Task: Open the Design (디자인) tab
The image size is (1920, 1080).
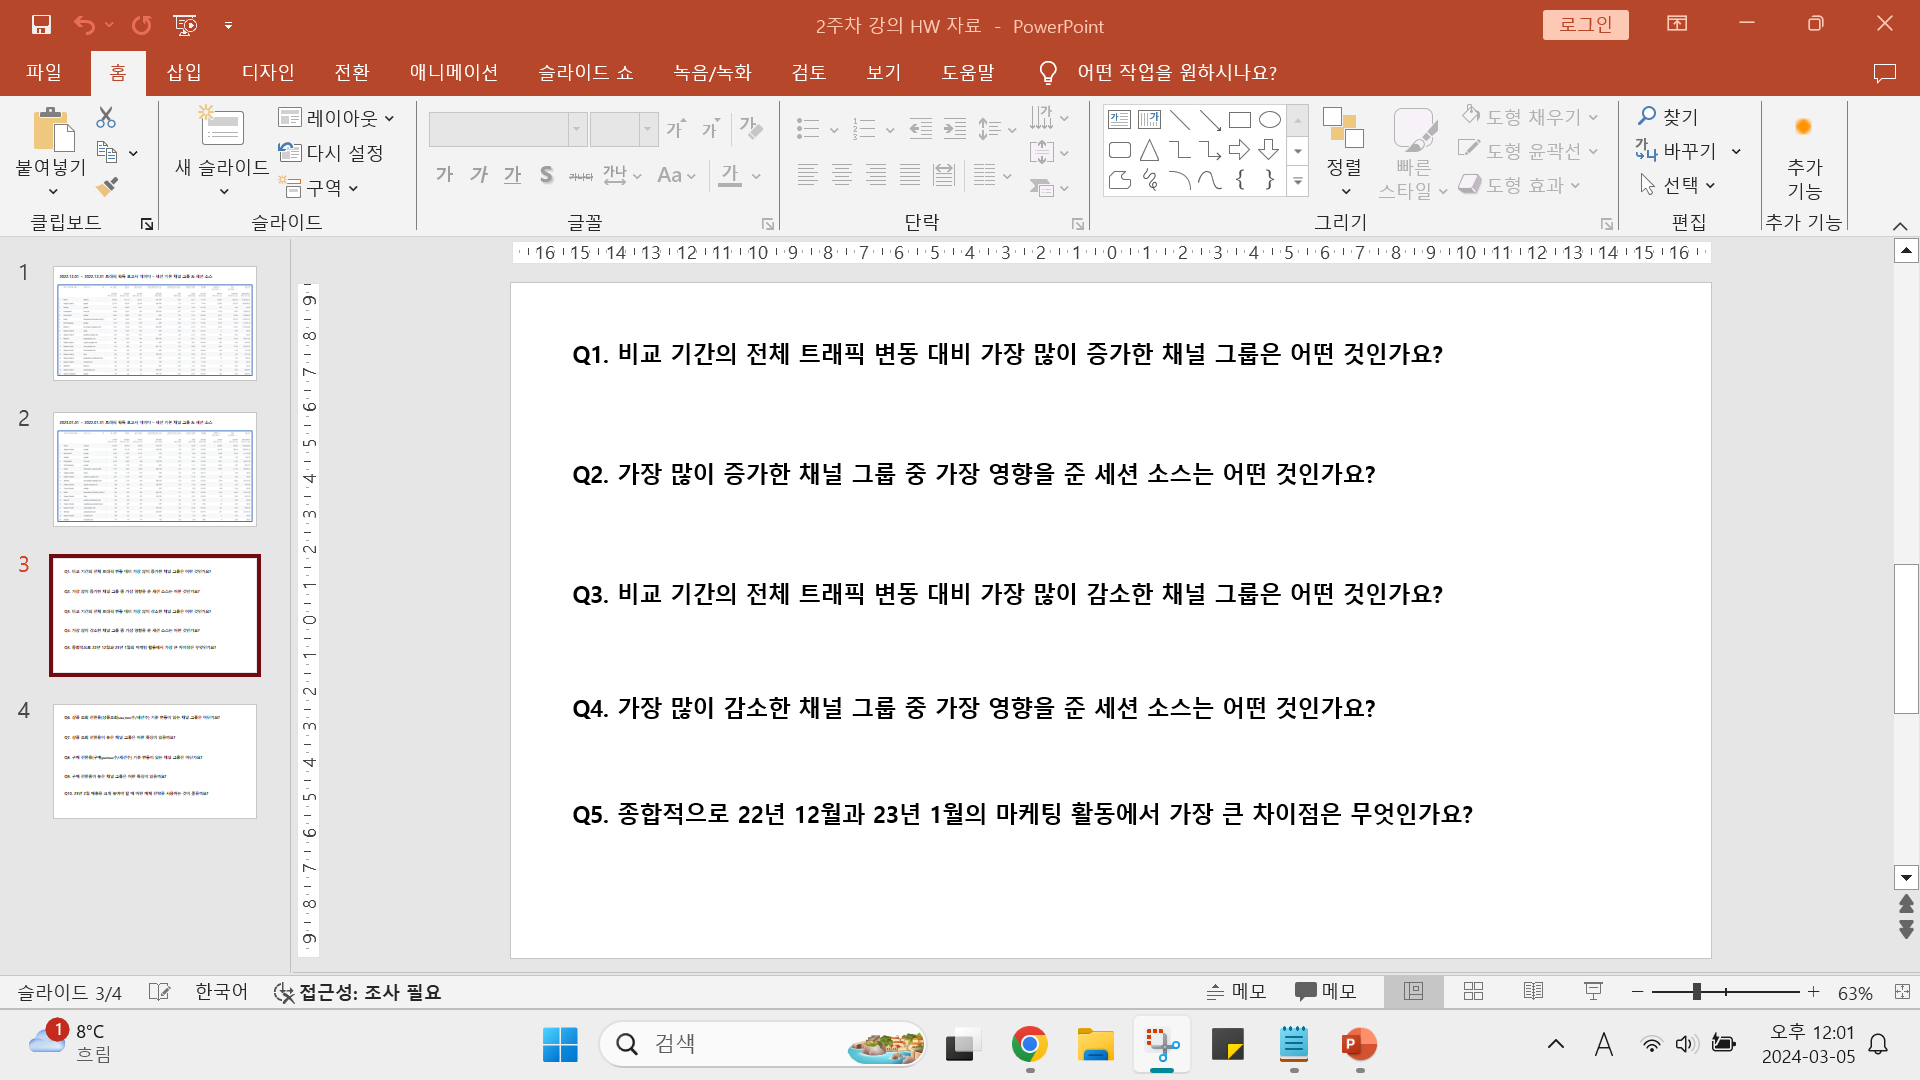Action: coord(268,72)
